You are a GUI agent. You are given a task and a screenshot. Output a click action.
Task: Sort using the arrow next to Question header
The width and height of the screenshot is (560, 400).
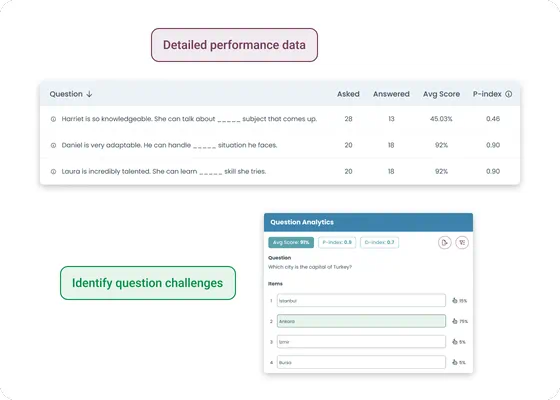(89, 94)
